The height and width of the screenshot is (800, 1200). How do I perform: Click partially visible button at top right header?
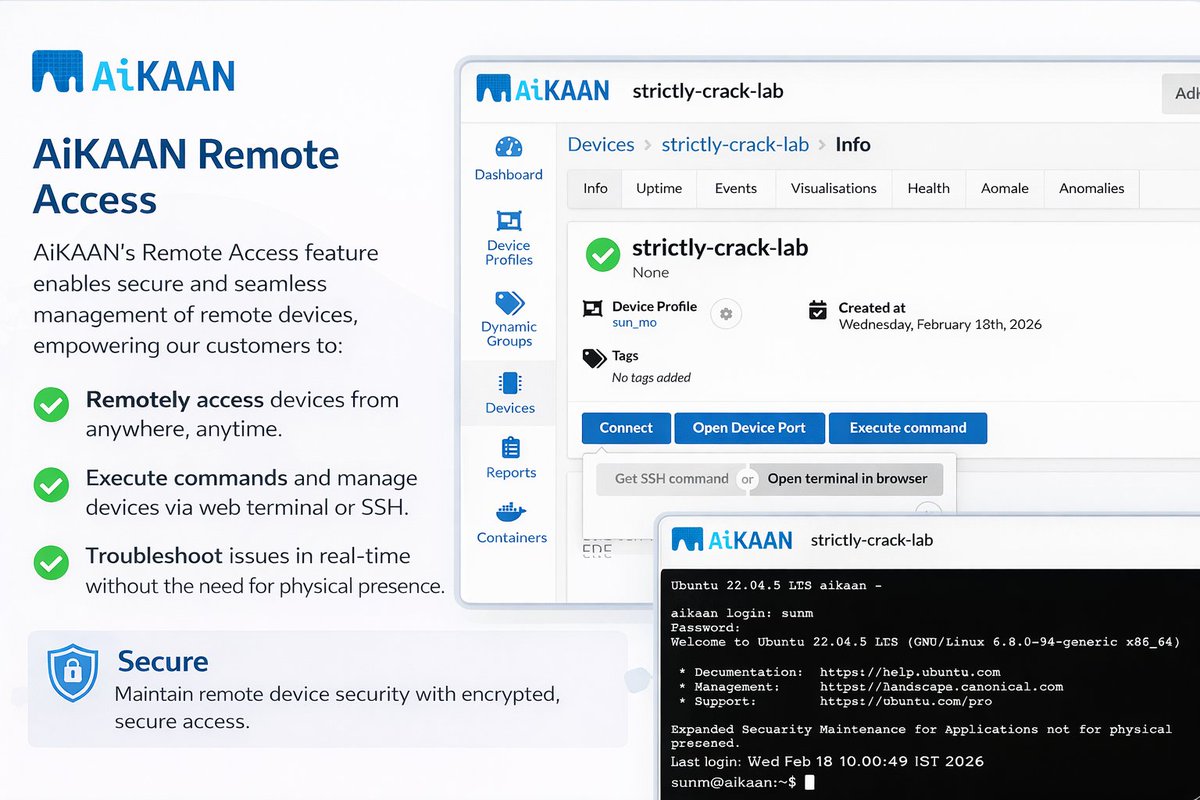pos(1182,93)
